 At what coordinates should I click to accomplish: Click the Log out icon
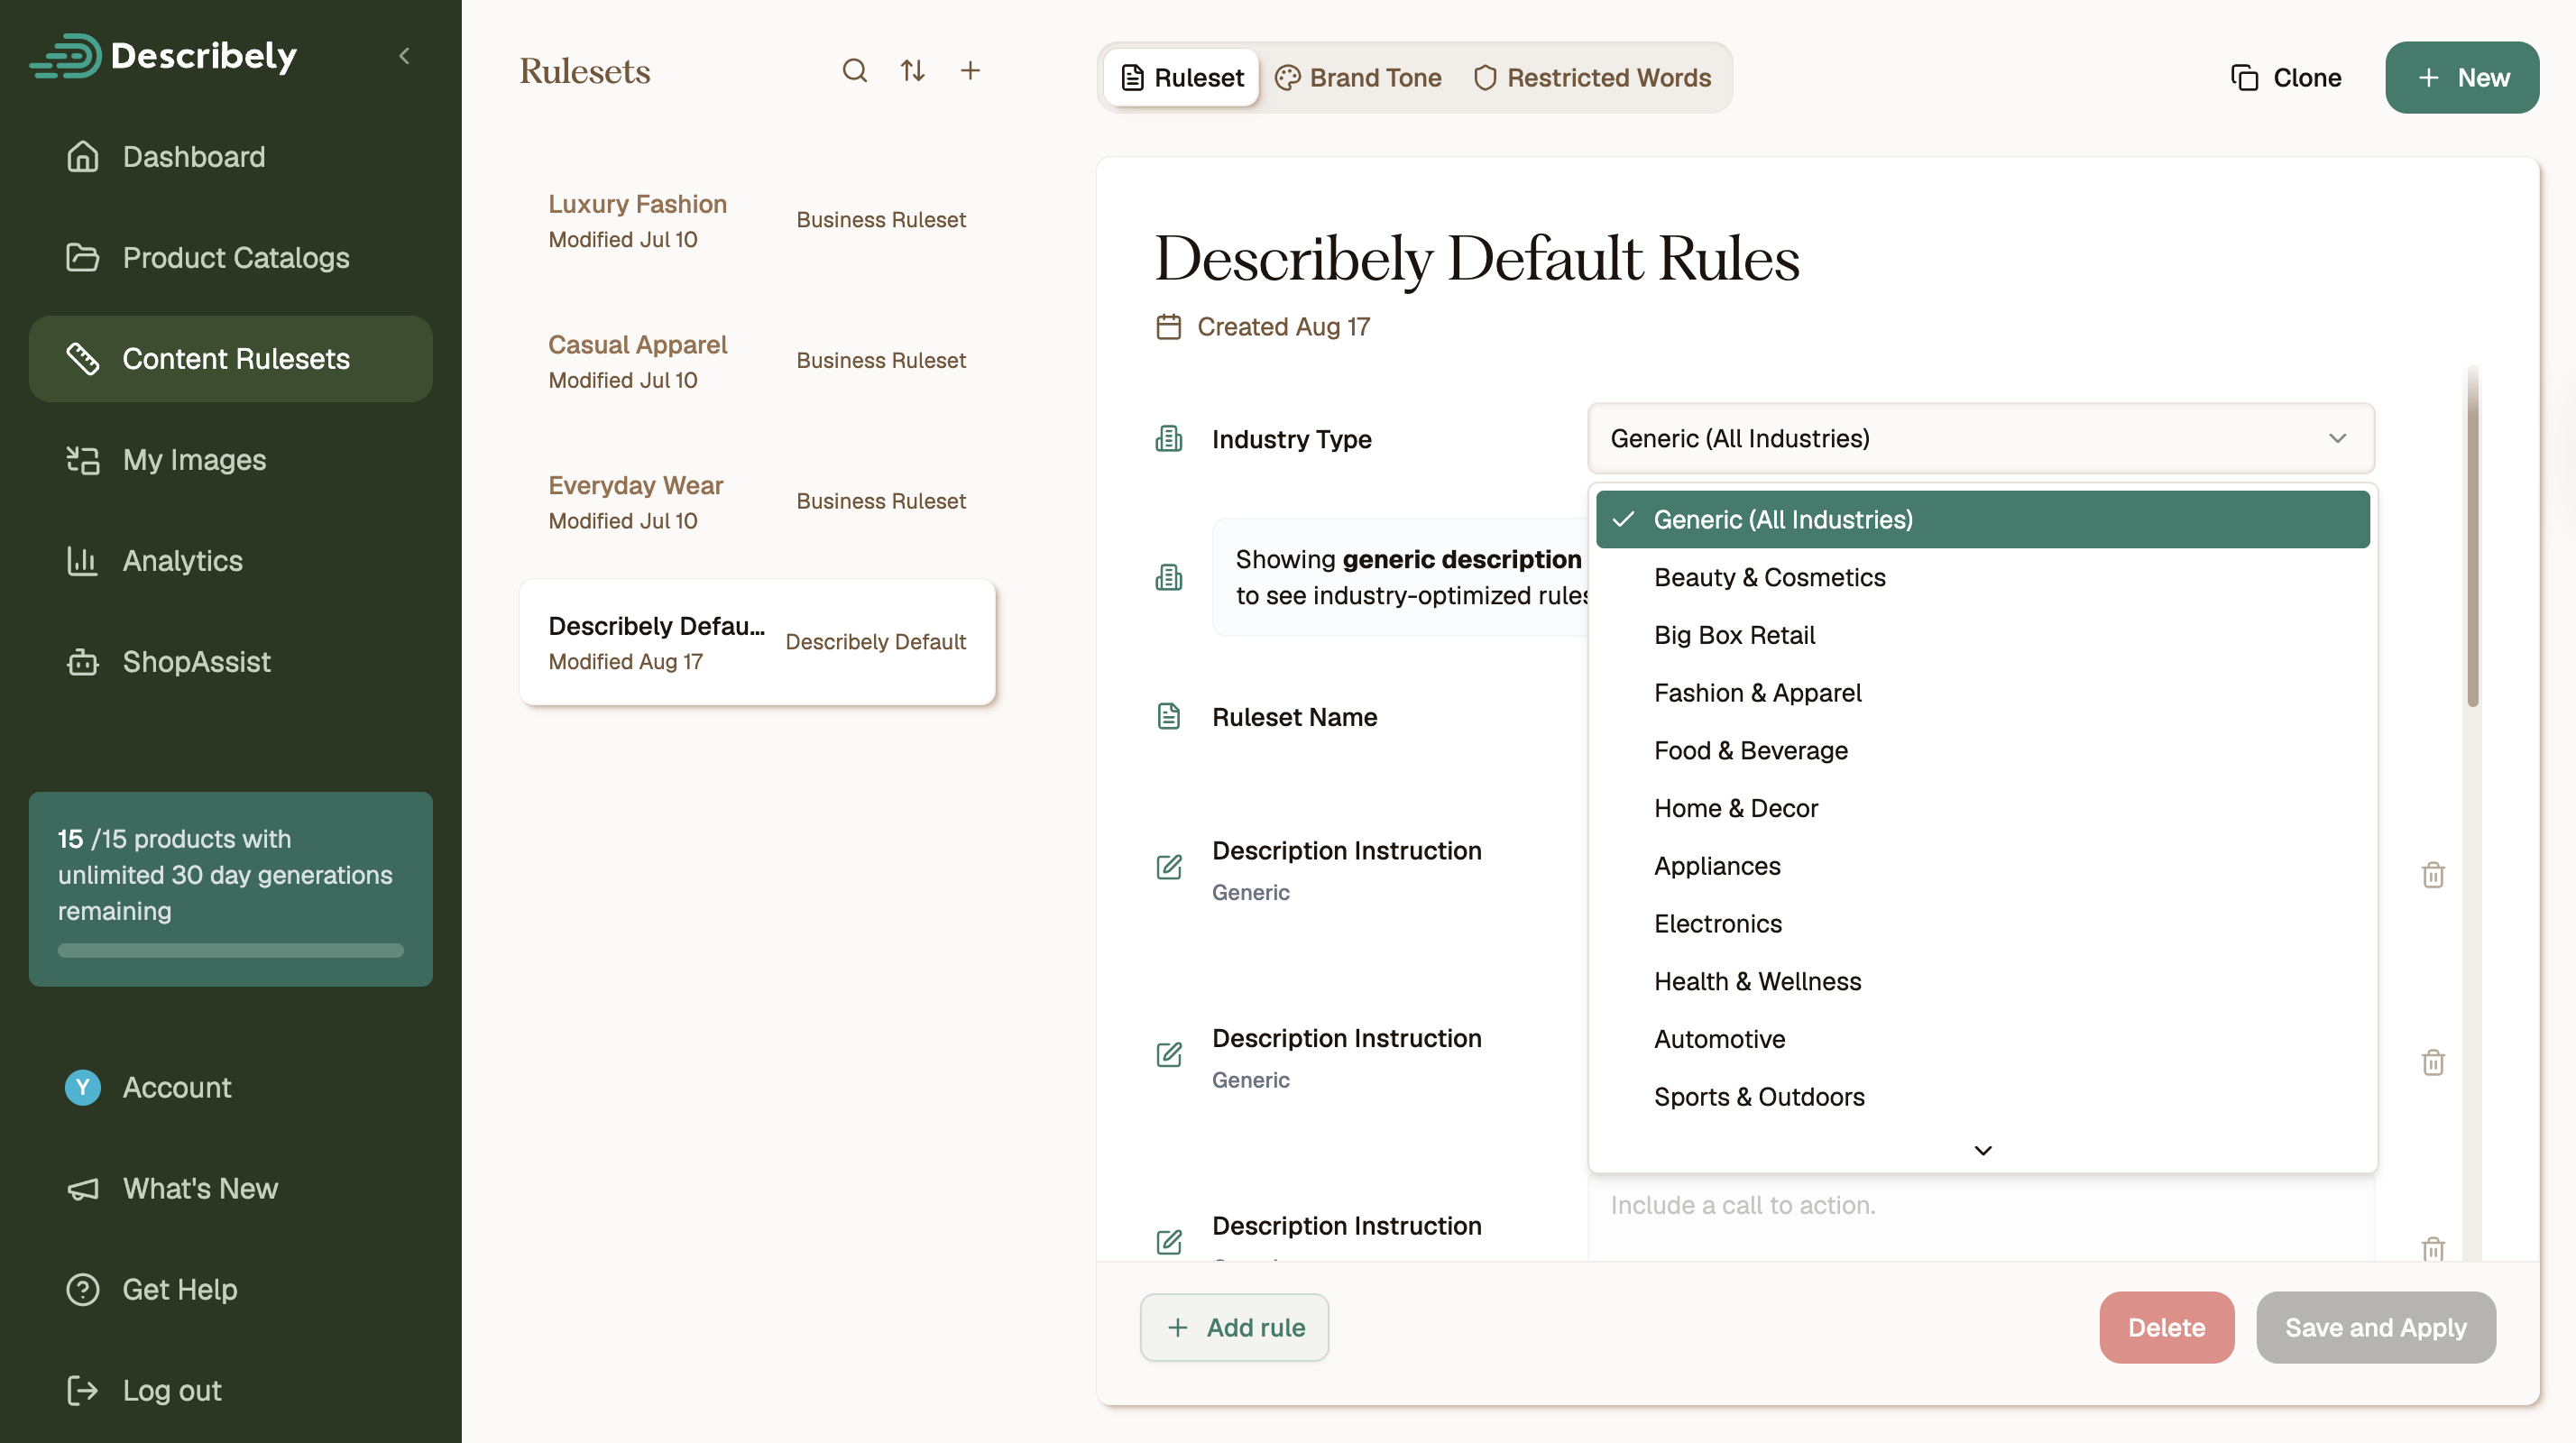point(83,1391)
